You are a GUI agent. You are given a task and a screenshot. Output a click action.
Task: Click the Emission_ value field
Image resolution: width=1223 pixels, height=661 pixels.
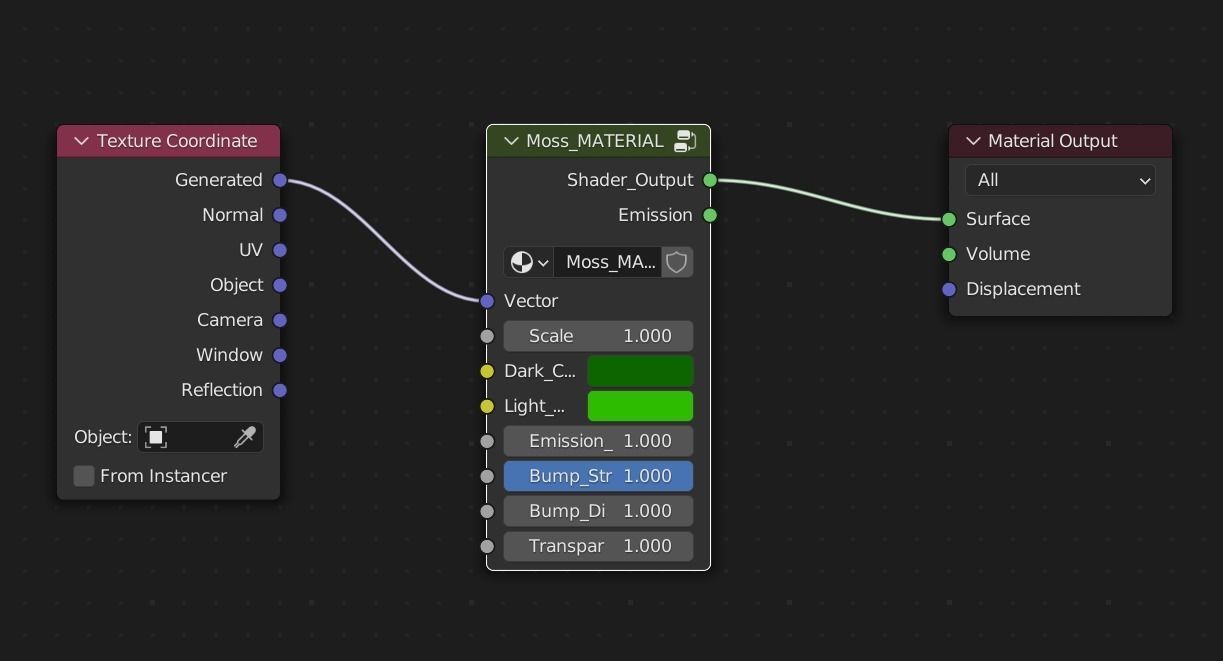(x=598, y=441)
